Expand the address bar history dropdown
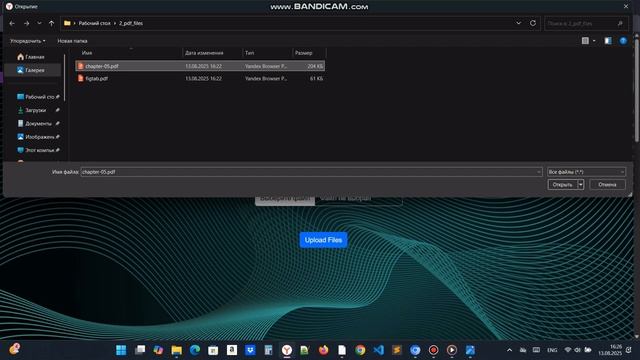The image size is (640, 360). (x=518, y=23)
